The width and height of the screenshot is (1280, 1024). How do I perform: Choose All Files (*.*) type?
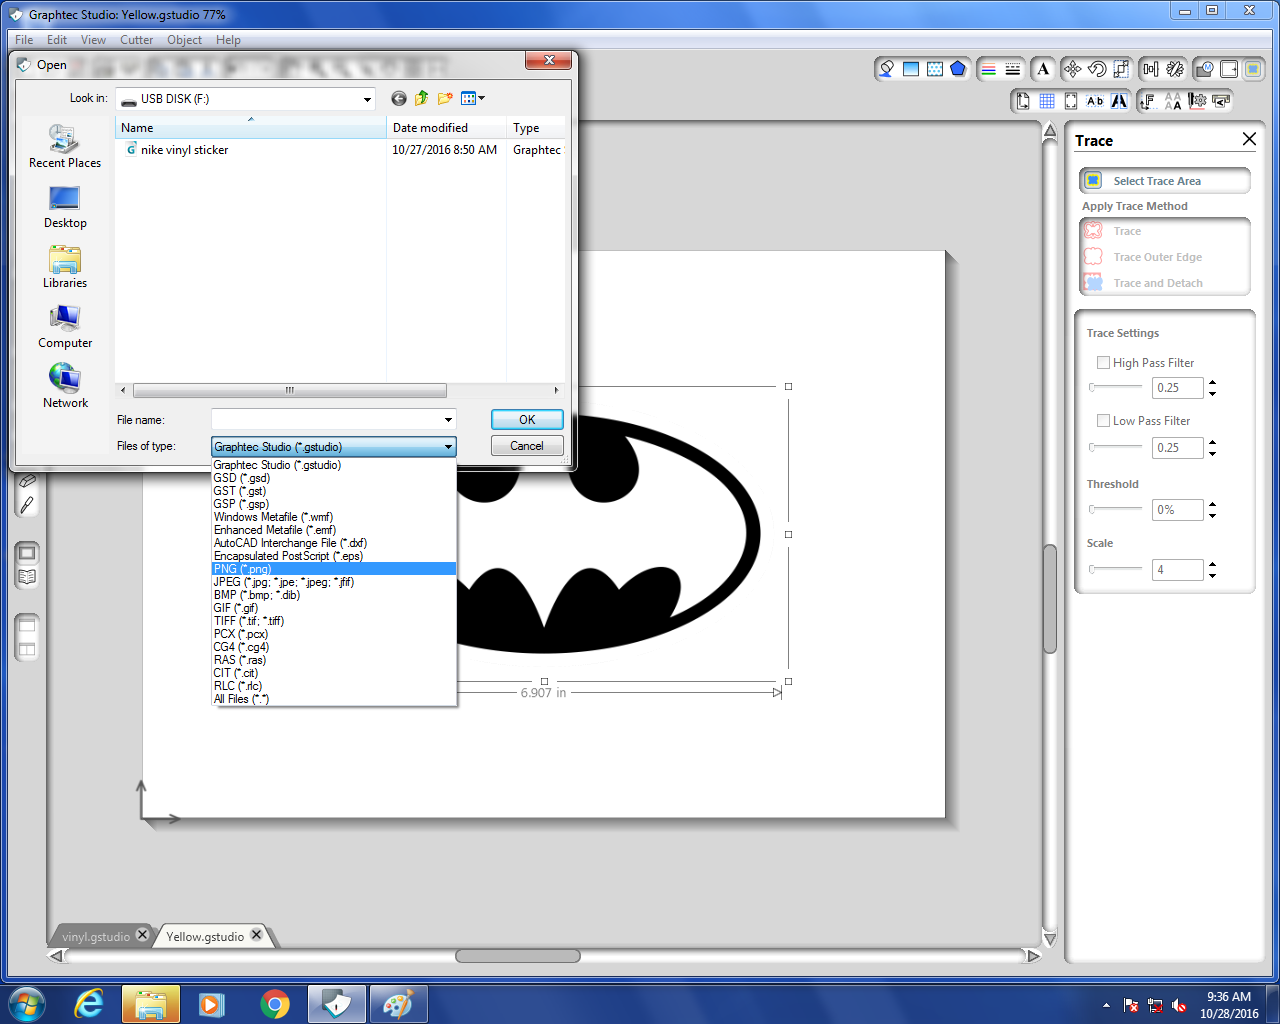point(334,699)
